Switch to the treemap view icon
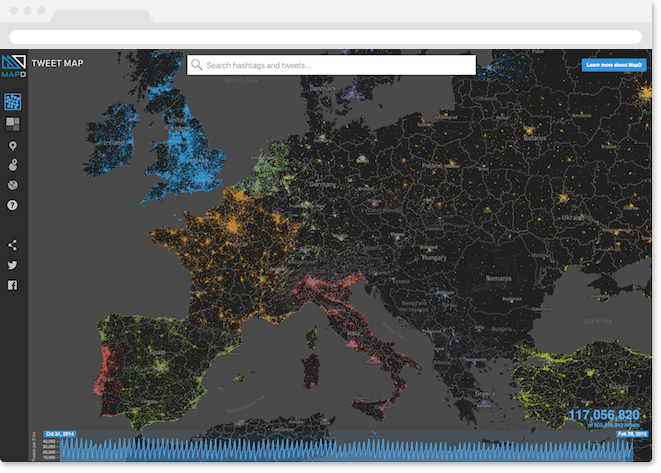Image resolution: width=661 pixels, height=473 pixels. (x=13, y=124)
